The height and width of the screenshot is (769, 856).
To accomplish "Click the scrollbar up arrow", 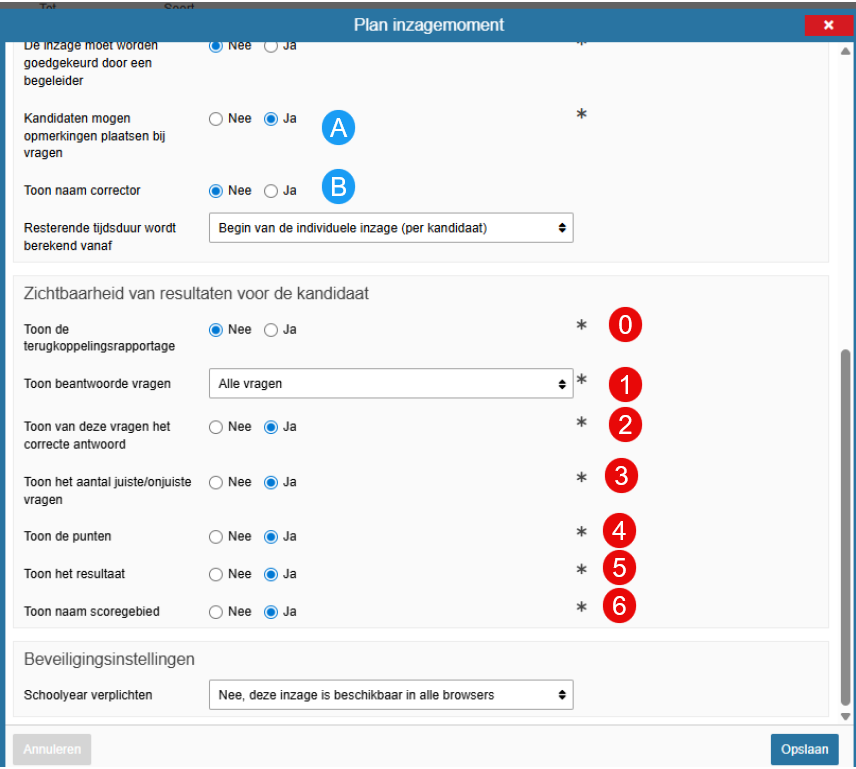I will [x=845, y=51].
